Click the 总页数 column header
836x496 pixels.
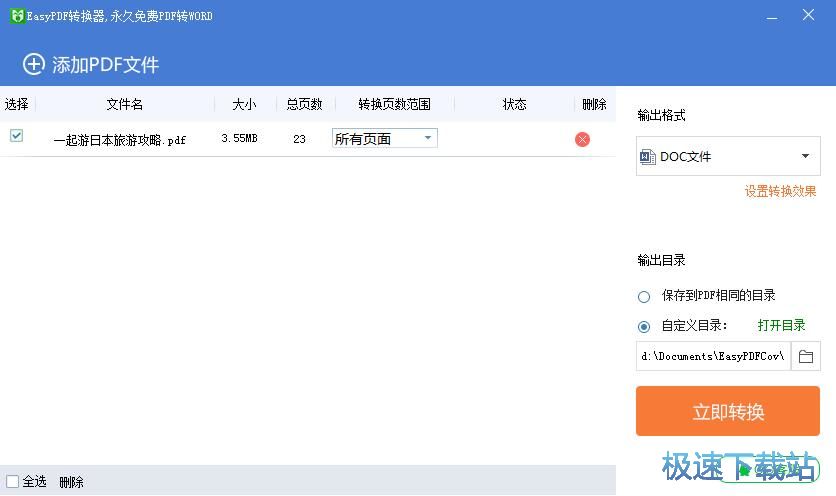pos(304,104)
